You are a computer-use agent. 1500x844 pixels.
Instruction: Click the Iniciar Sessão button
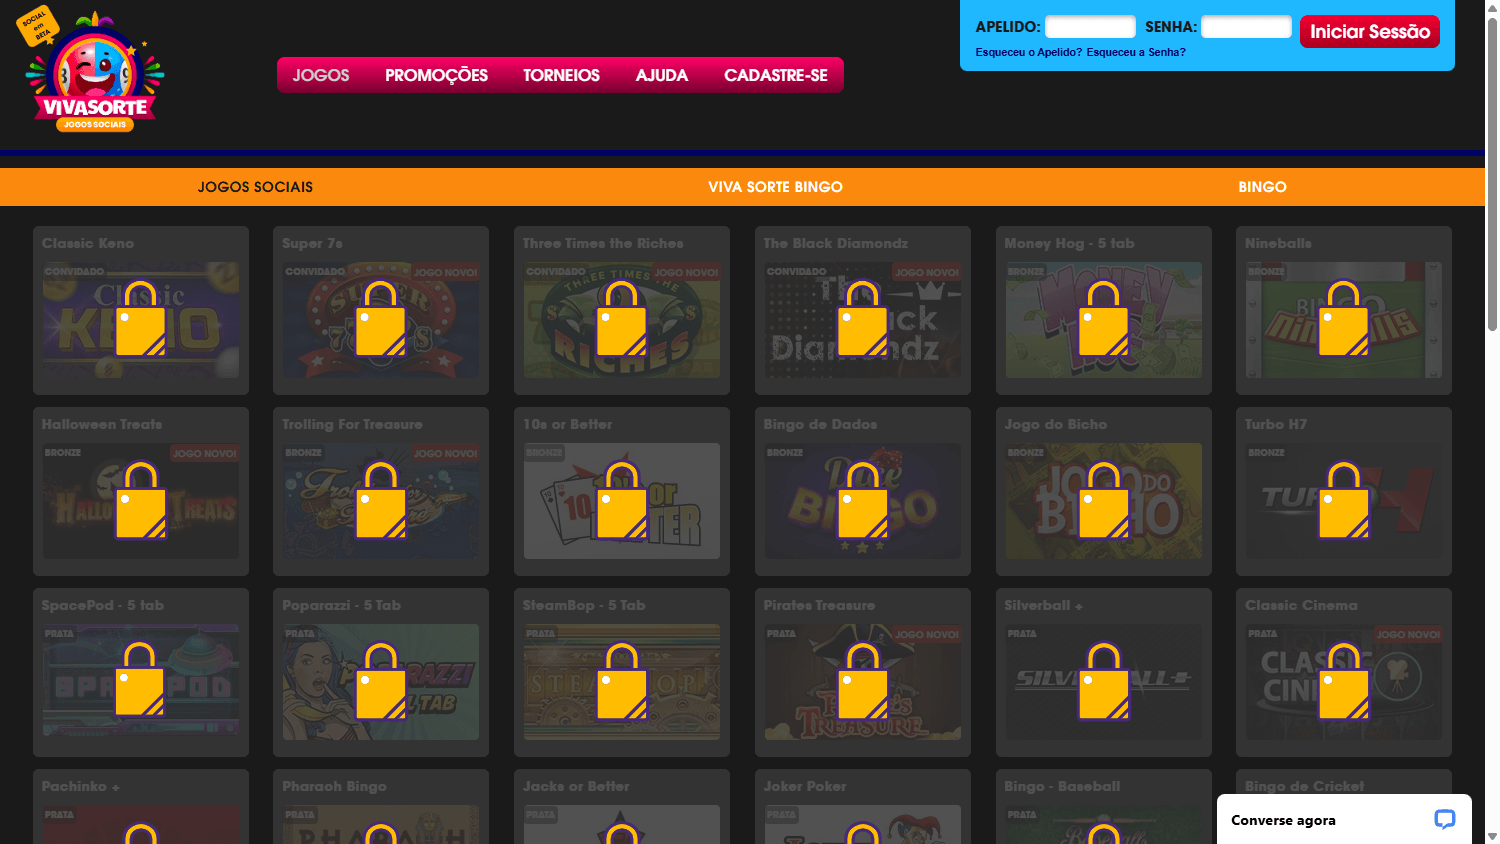coord(1369,30)
